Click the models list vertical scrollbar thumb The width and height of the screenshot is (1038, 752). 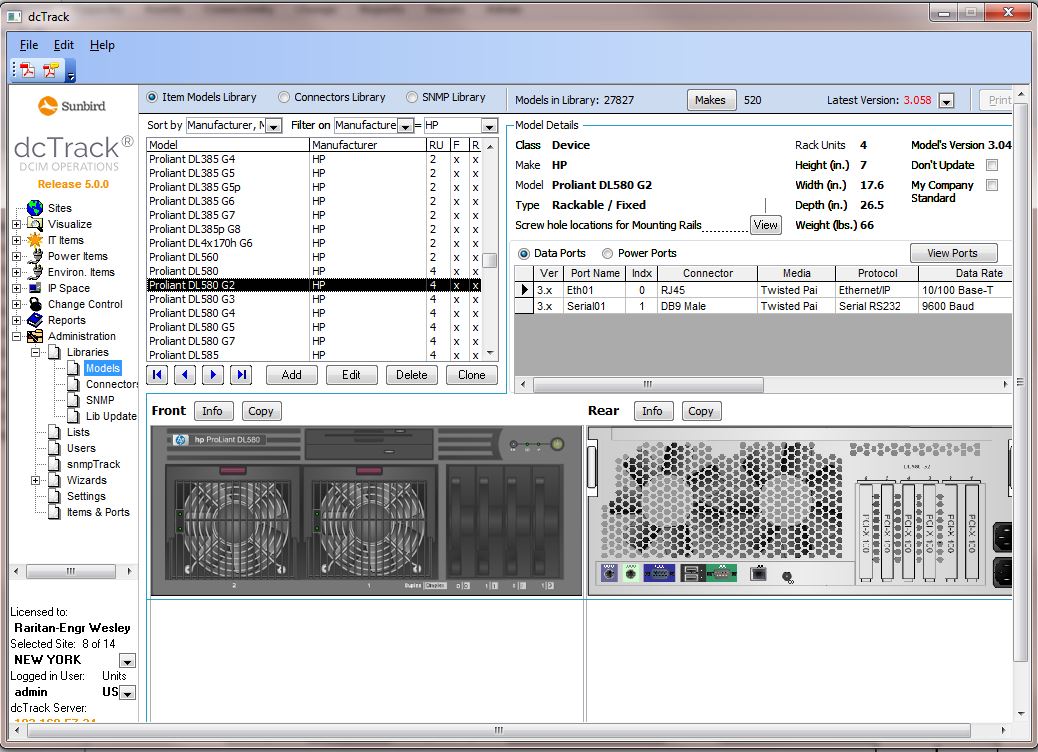pos(490,261)
